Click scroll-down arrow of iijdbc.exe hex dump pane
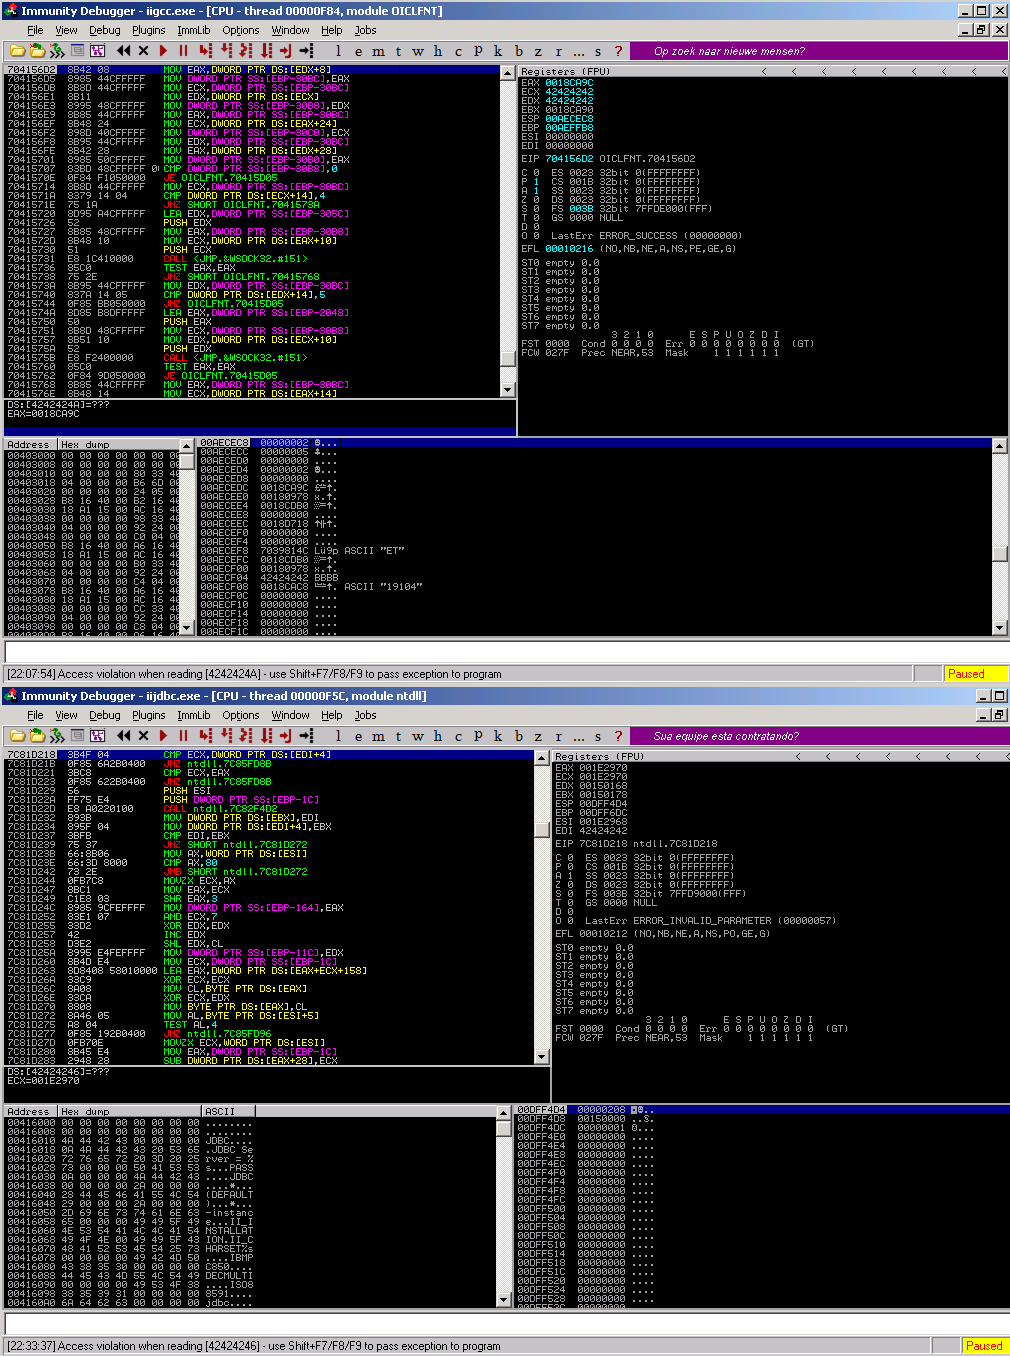 point(504,1299)
